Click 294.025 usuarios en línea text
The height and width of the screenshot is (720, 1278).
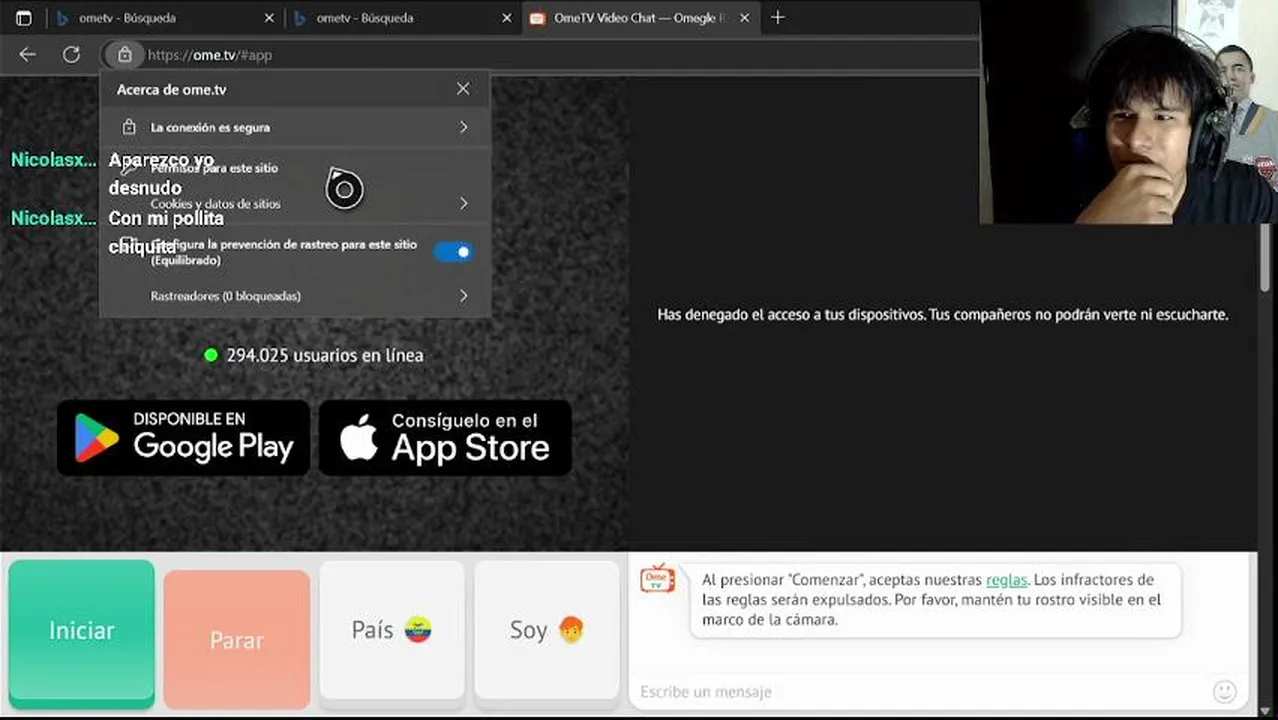[325, 355]
